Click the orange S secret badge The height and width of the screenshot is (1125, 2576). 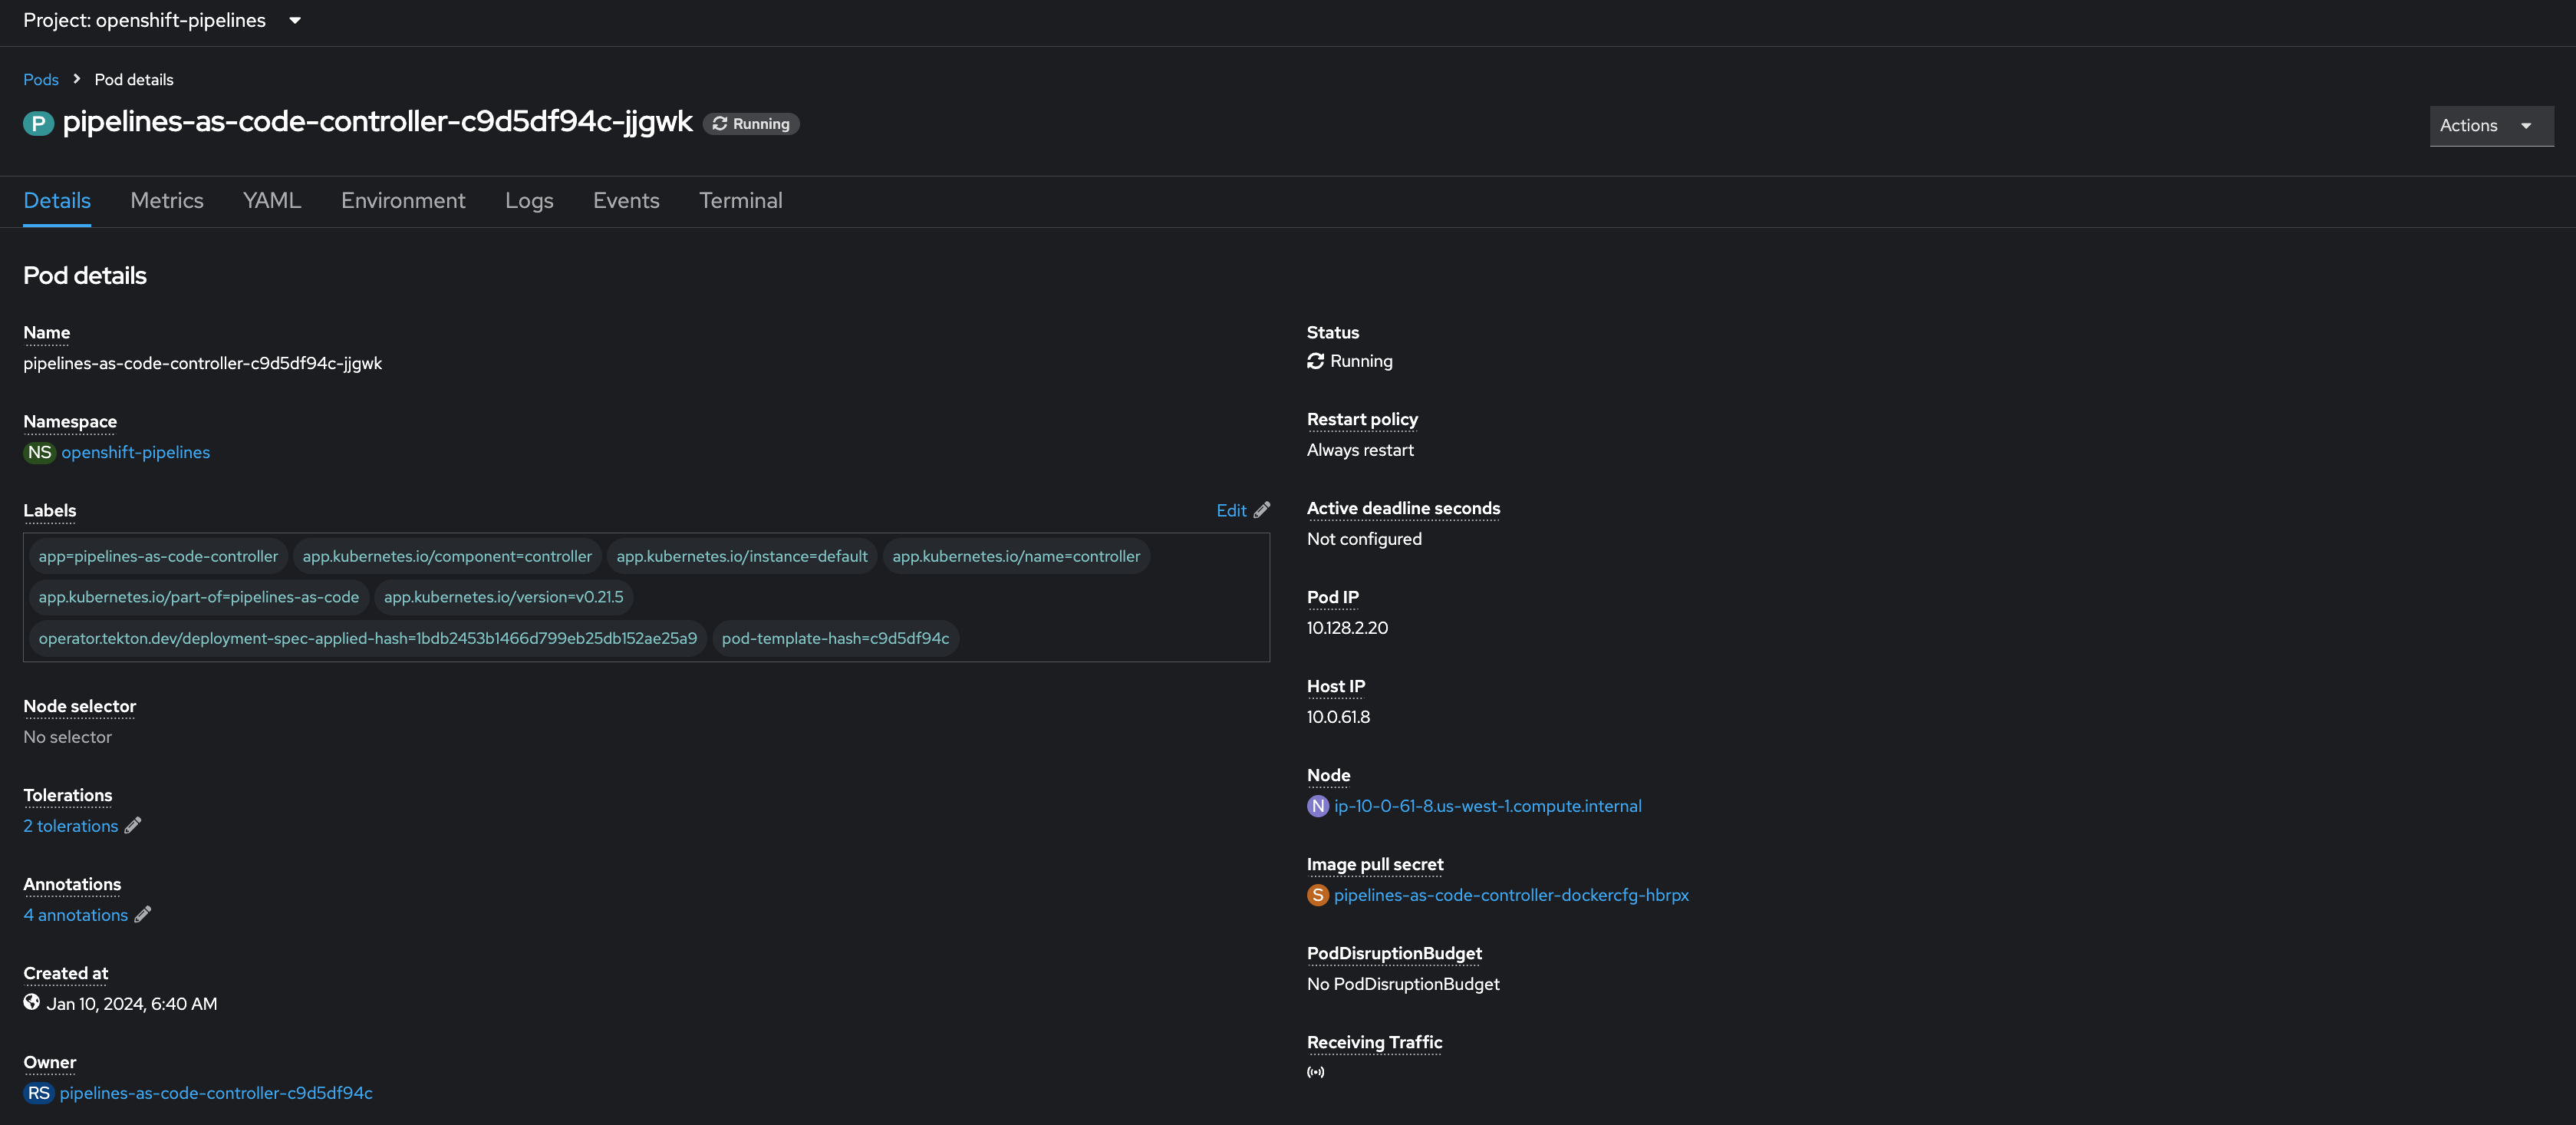(x=1317, y=895)
